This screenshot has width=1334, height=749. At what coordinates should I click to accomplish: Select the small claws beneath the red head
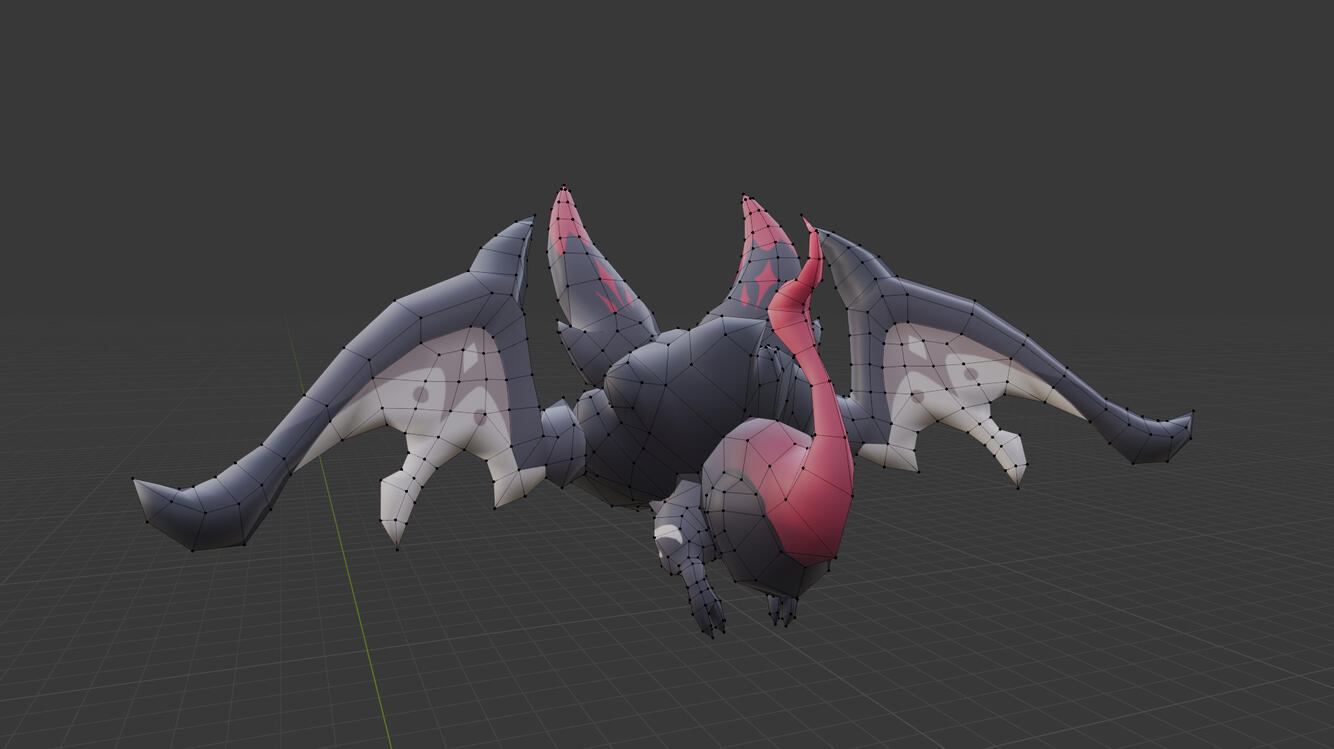pos(783,610)
